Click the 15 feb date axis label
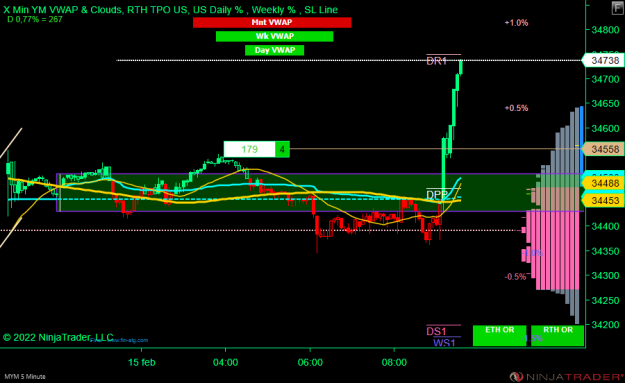The image size is (625, 383). click(142, 363)
